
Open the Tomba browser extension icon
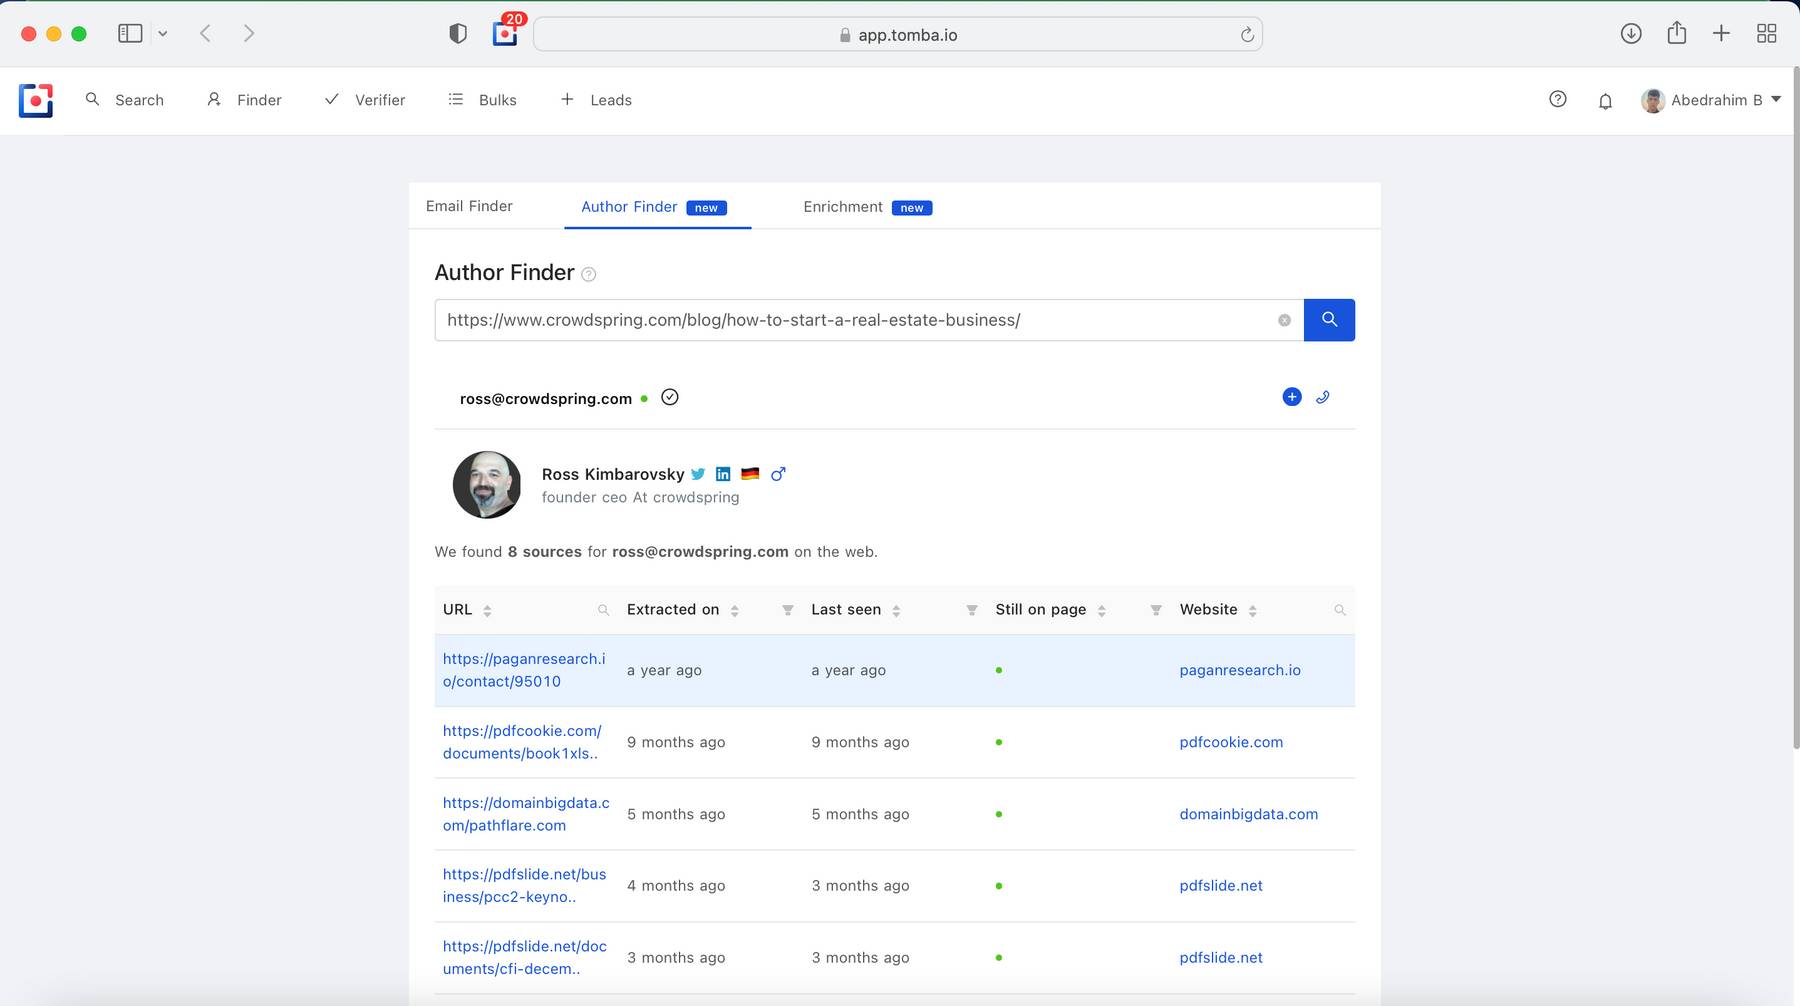pyautogui.click(x=506, y=34)
